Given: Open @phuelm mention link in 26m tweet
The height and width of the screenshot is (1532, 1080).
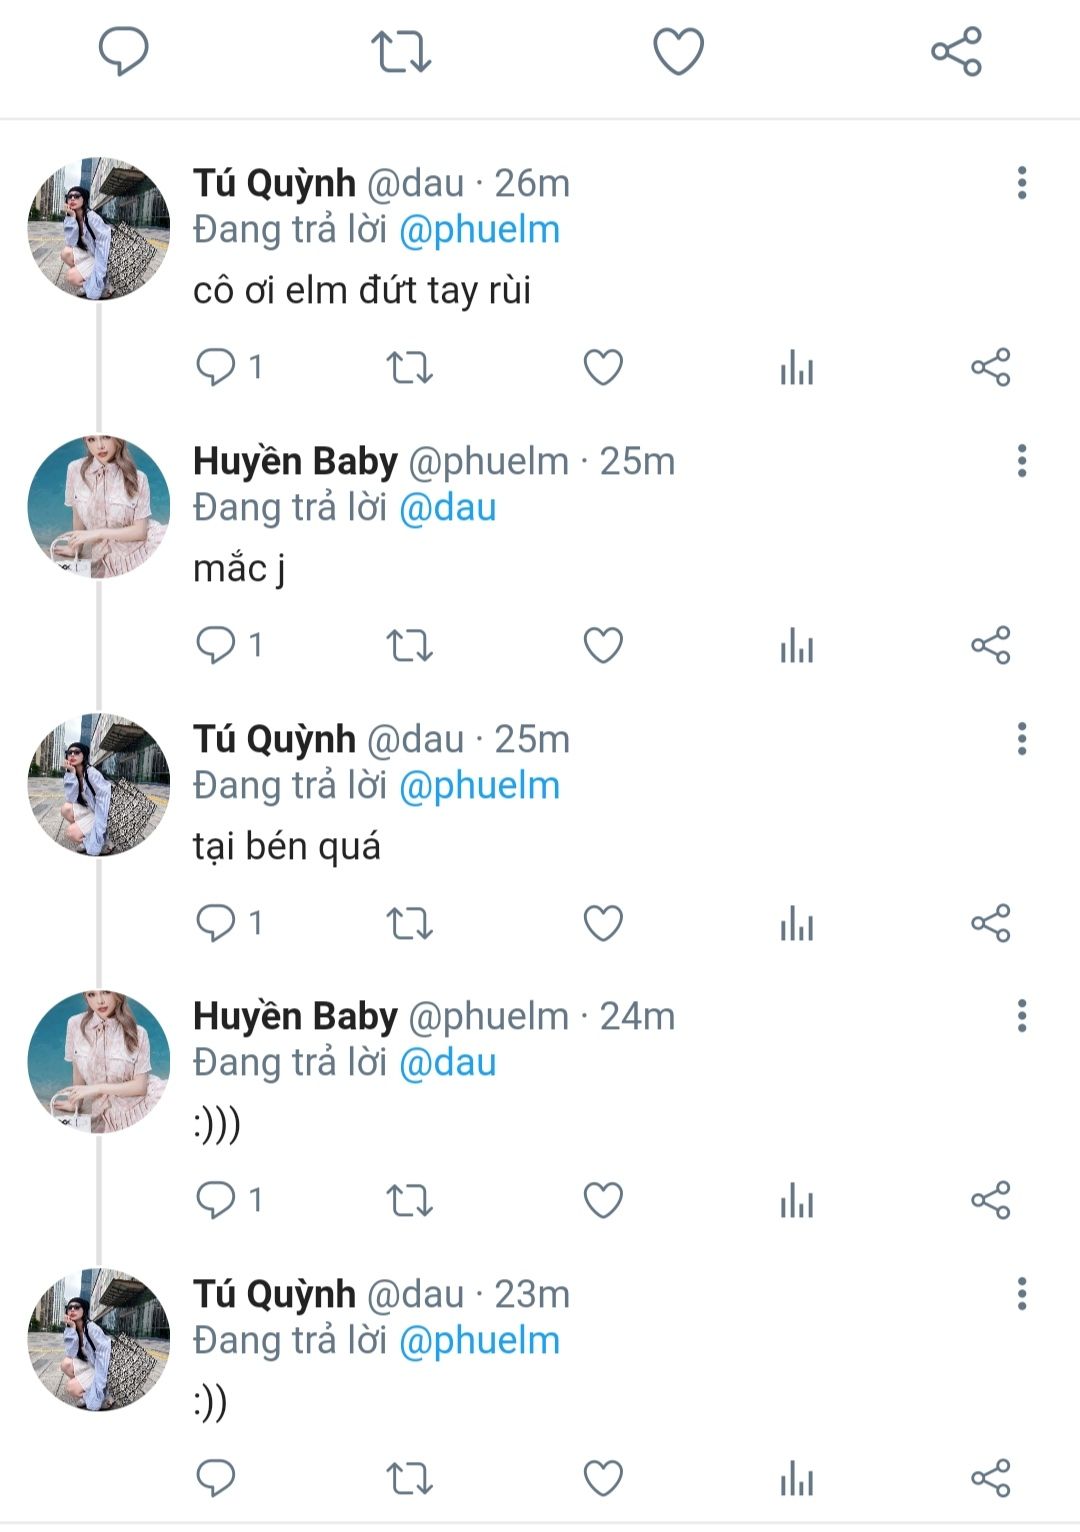Looking at the screenshot, I should [x=479, y=230].
